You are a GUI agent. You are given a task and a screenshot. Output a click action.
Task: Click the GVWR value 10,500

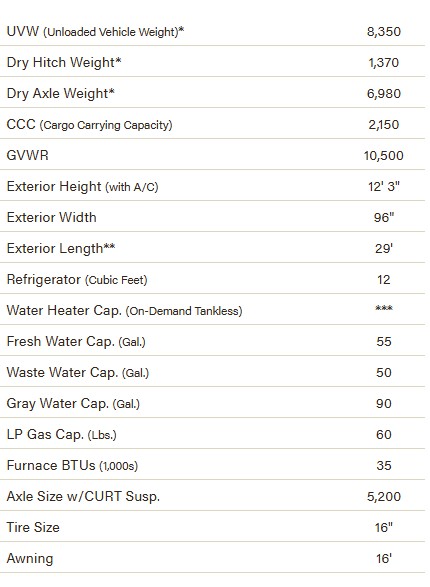384,155
